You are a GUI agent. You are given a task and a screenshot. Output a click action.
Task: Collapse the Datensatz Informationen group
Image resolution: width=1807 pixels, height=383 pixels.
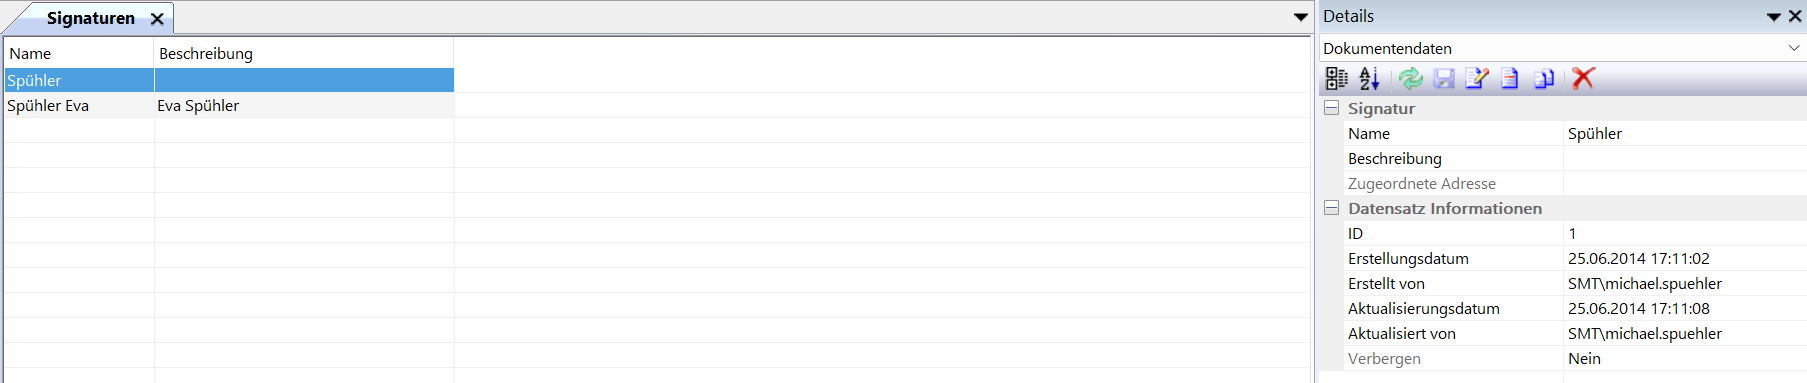(1331, 208)
